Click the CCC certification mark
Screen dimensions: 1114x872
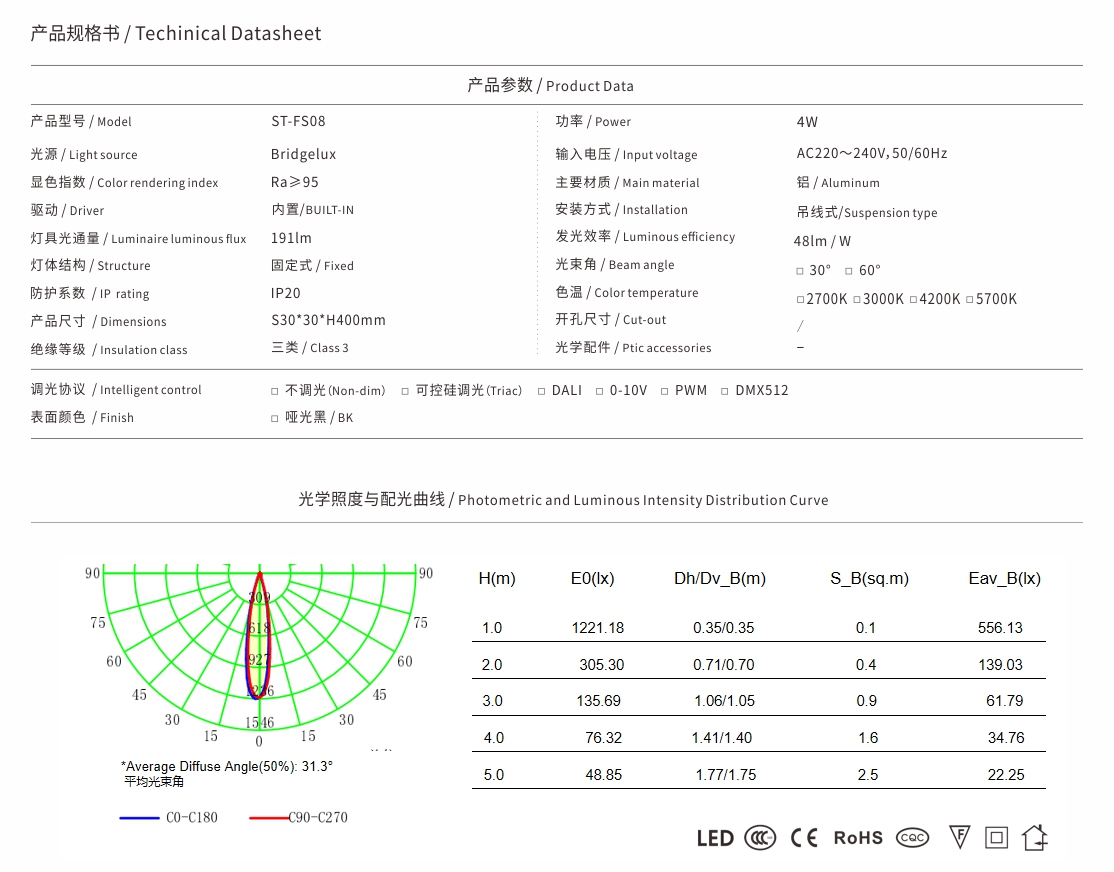(x=761, y=838)
